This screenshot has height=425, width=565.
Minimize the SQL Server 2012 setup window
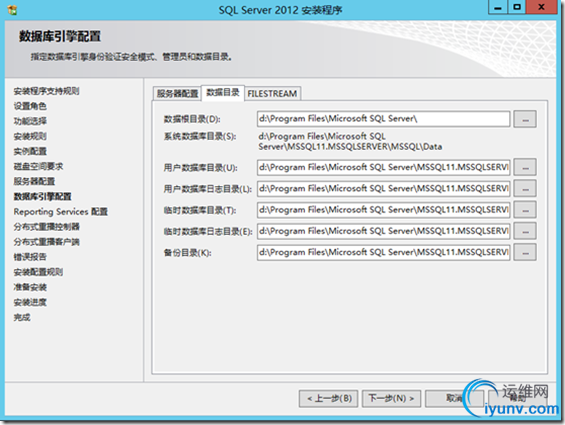point(498,8)
